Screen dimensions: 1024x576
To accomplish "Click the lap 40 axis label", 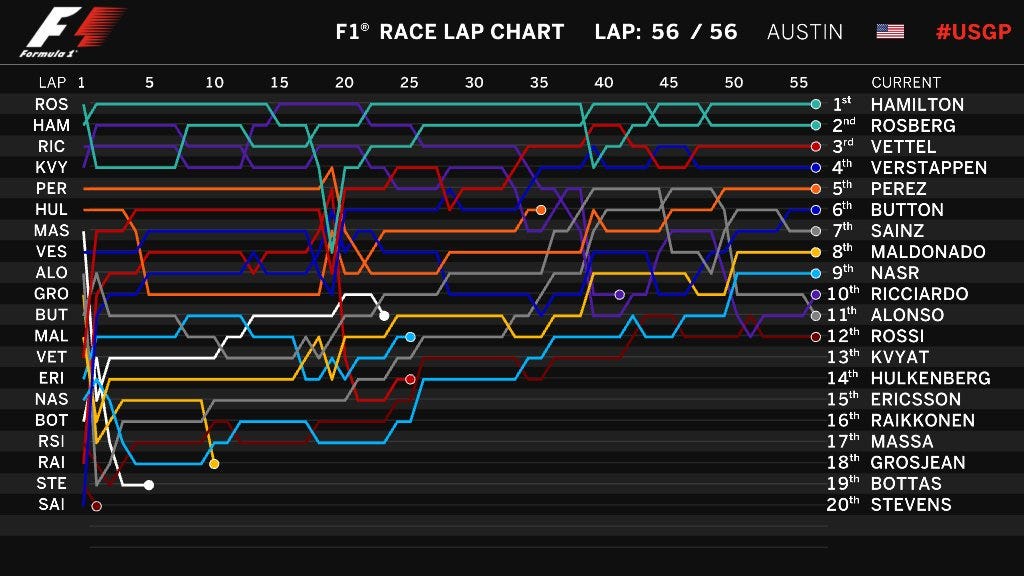I will [x=603, y=83].
